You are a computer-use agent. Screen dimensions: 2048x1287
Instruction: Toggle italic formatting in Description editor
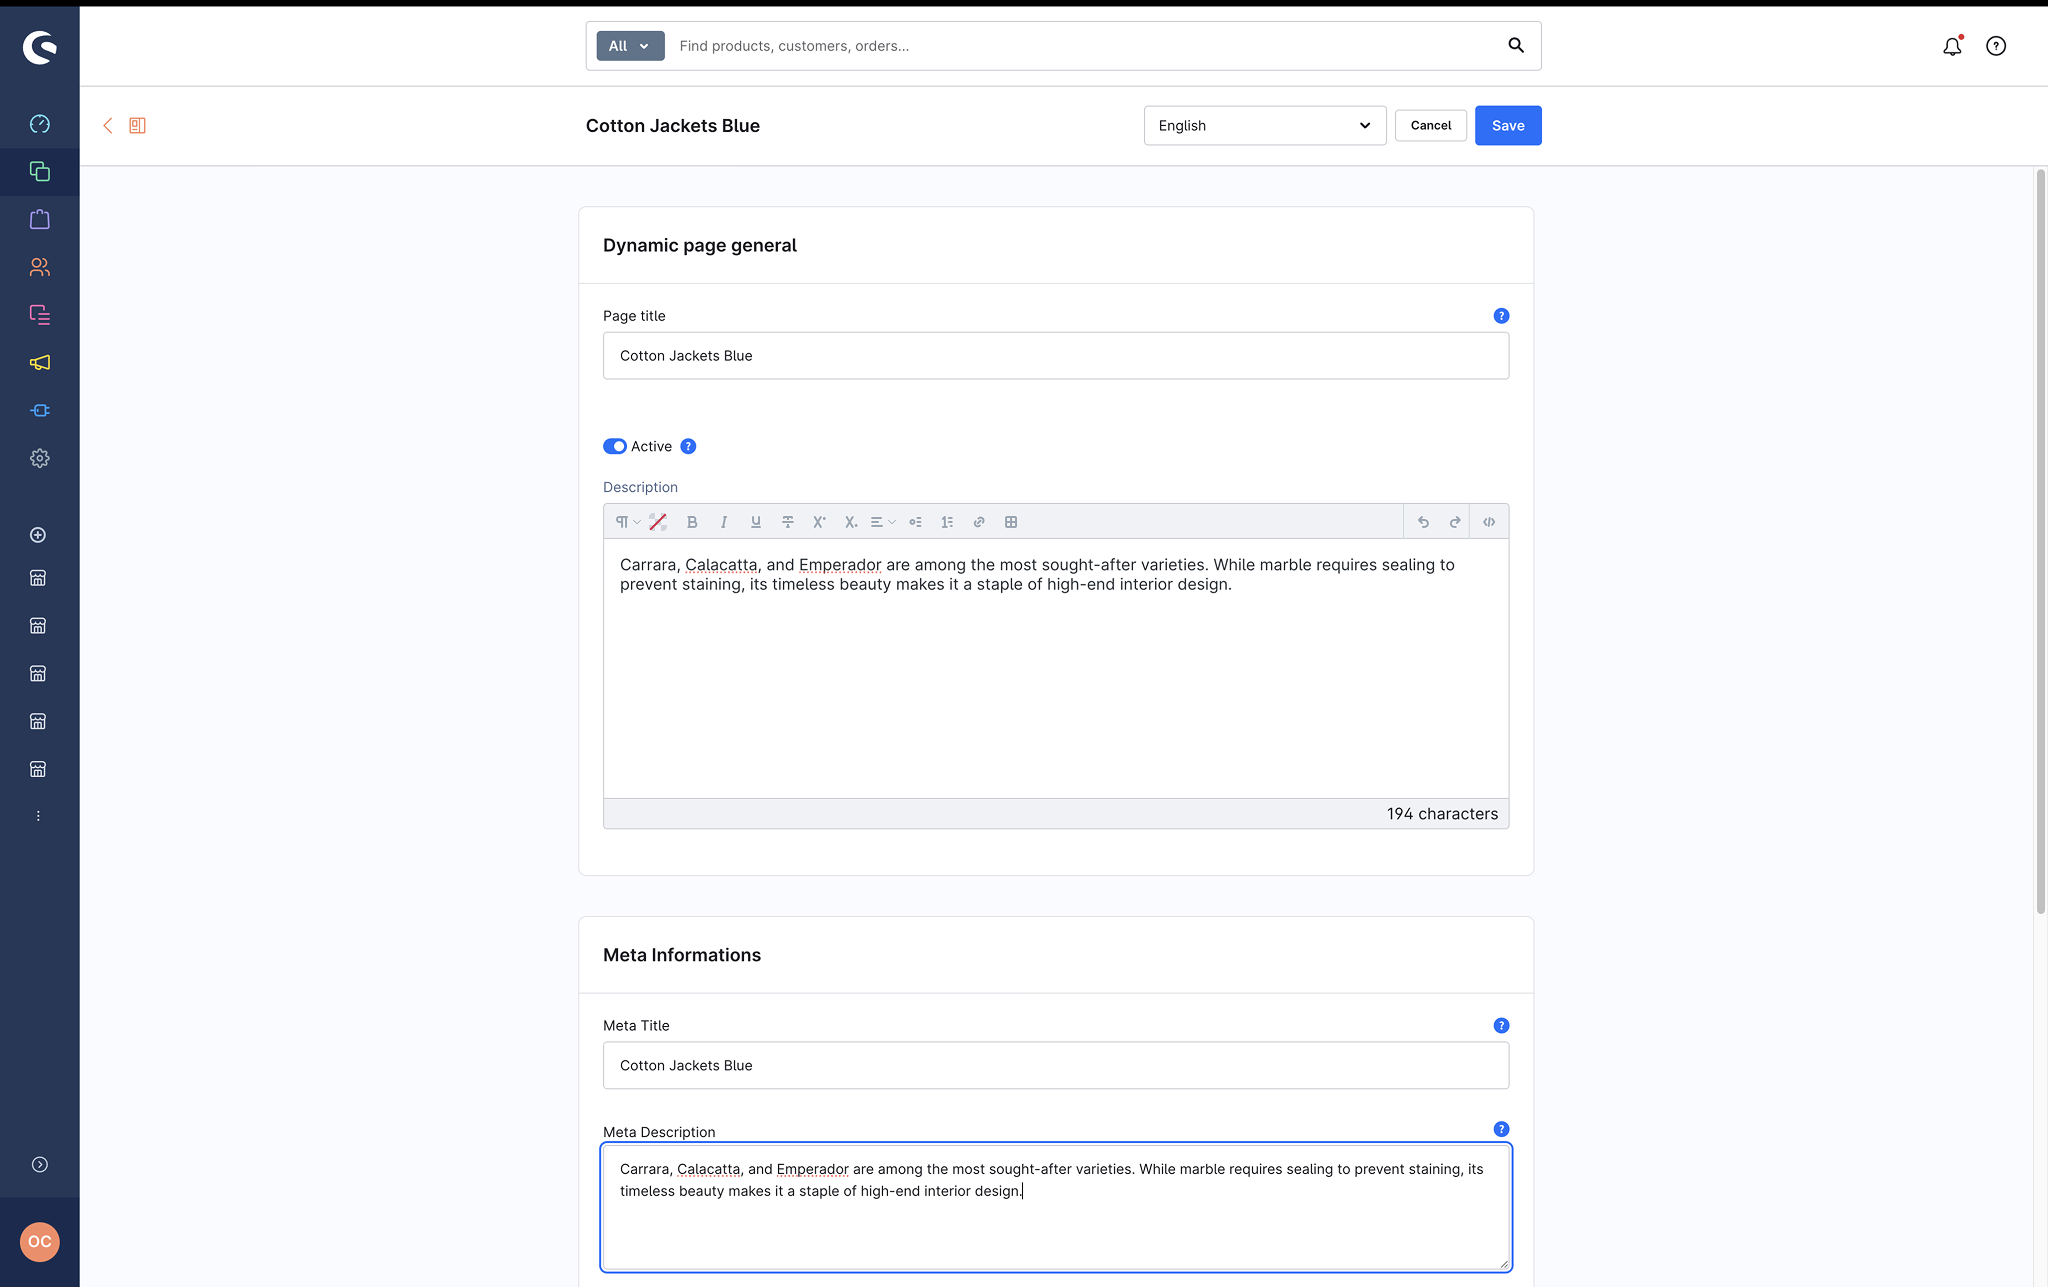(x=724, y=522)
